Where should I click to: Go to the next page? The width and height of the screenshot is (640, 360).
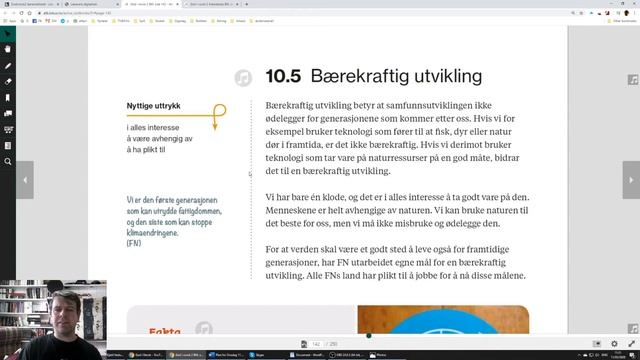click(x=631, y=180)
